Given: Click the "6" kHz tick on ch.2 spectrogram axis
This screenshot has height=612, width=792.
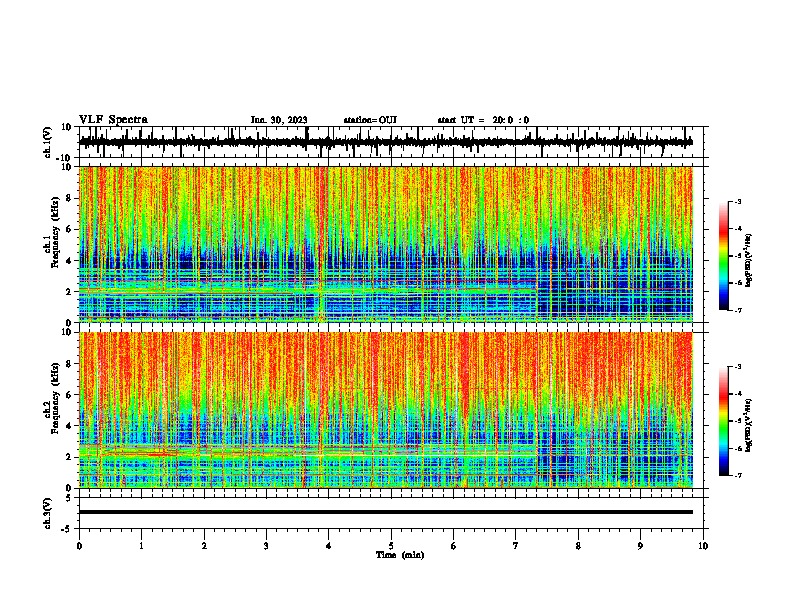Looking at the screenshot, I should (69, 395).
